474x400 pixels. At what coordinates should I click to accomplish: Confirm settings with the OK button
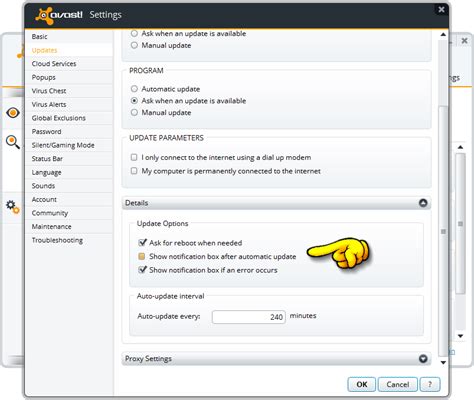(x=362, y=384)
